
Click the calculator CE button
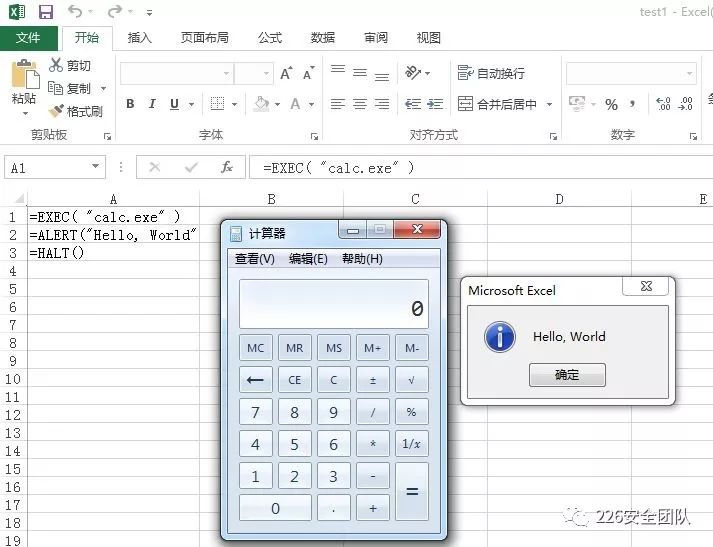coord(295,380)
